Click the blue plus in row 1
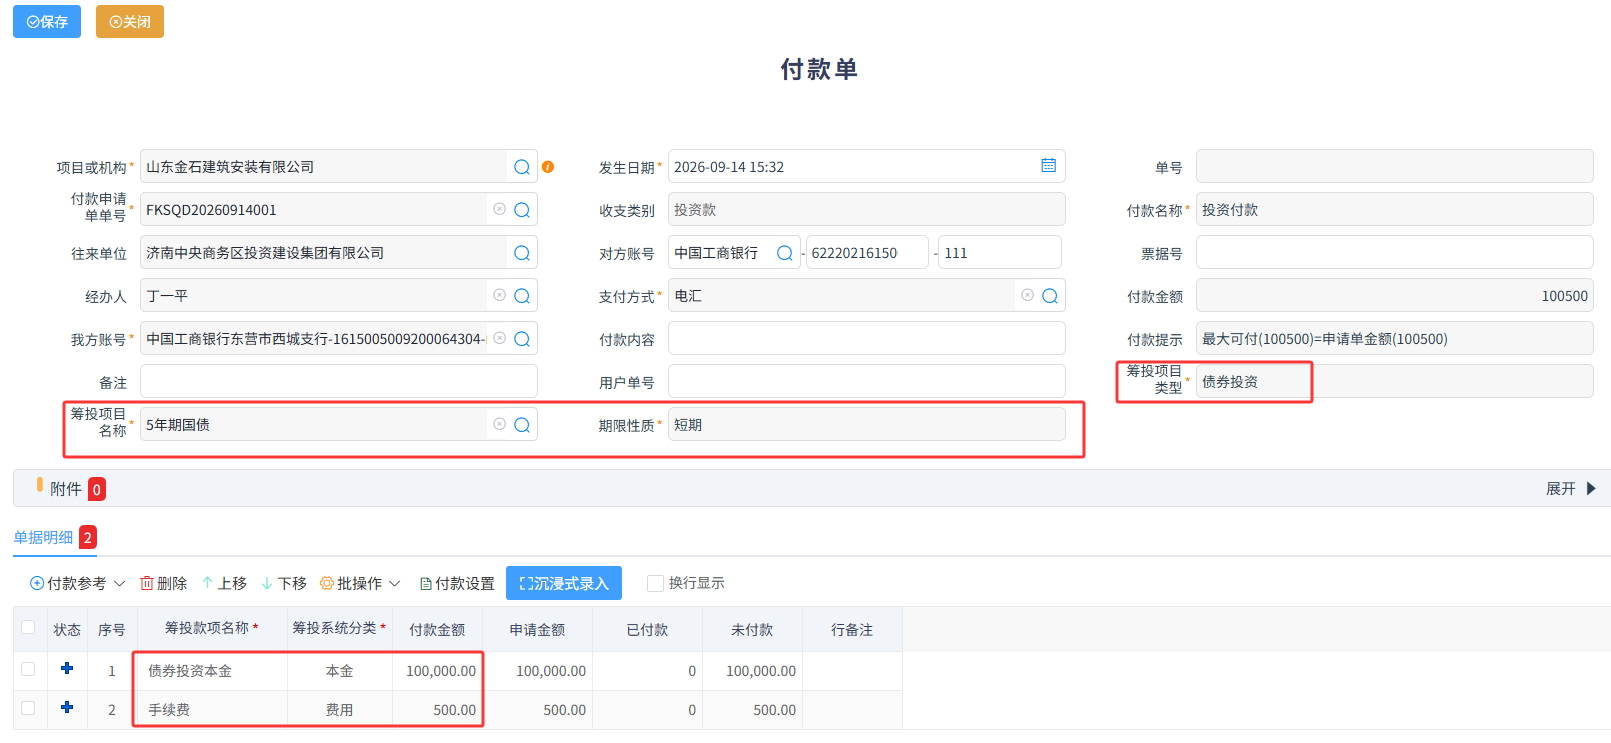 (67, 669)
